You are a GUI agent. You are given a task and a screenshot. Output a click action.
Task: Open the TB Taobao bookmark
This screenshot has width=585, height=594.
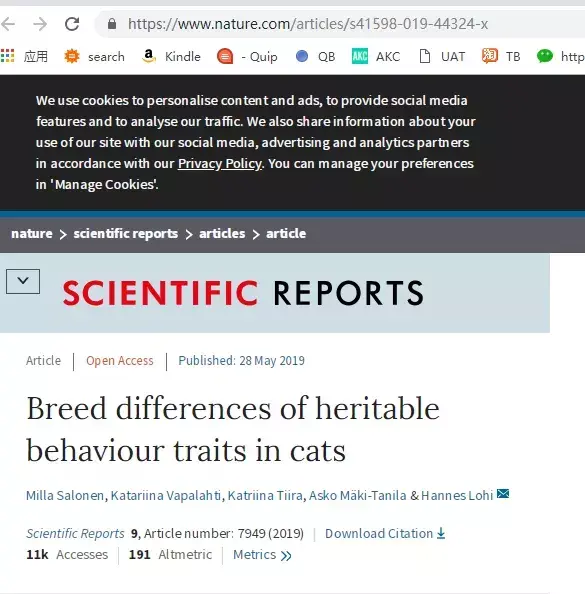[x=501, y=56]
